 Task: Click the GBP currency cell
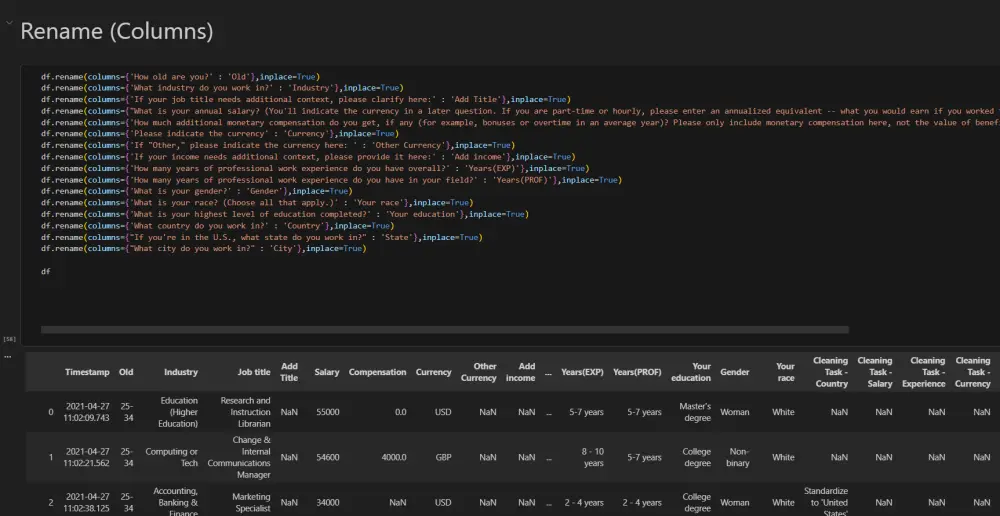(x=443, y=457)
